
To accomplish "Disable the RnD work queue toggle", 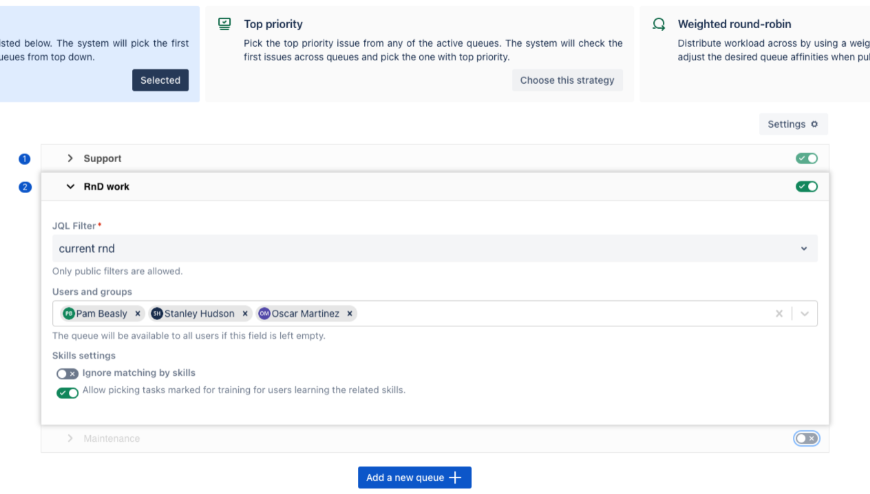I will tap(806, 187).
